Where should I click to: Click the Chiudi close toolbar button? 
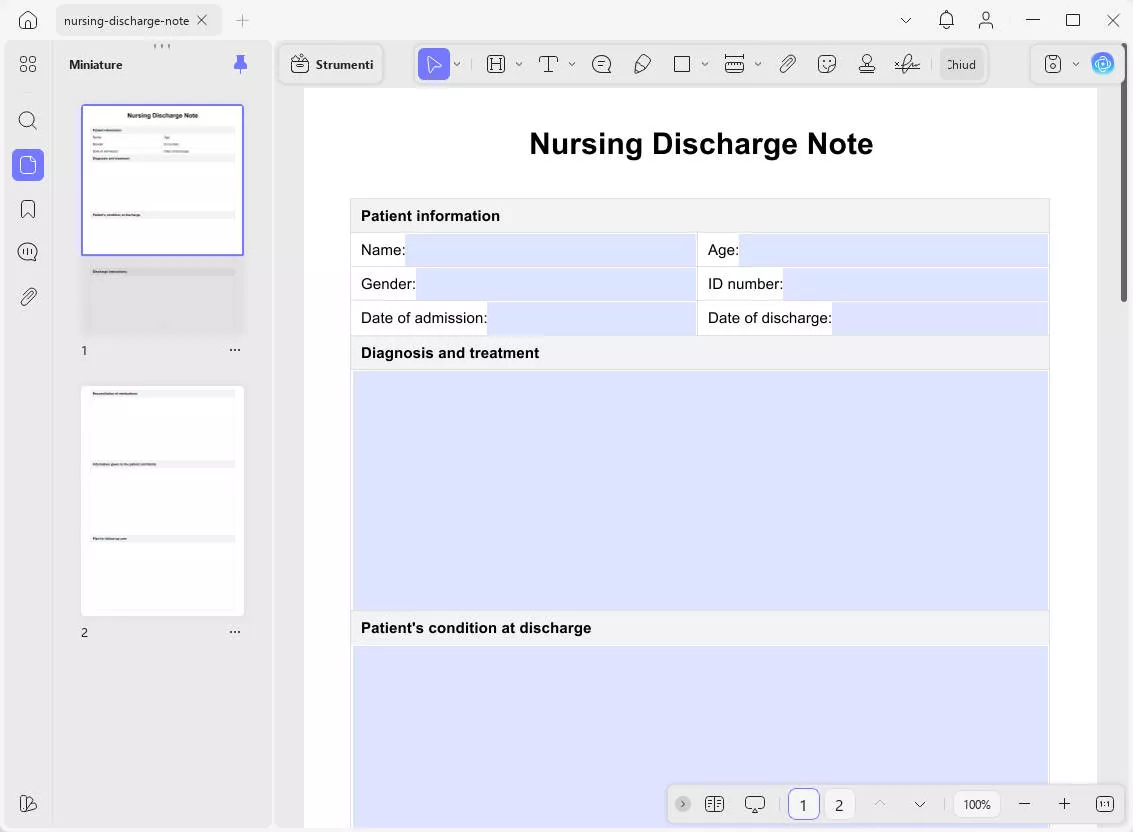tap(962, 64)
